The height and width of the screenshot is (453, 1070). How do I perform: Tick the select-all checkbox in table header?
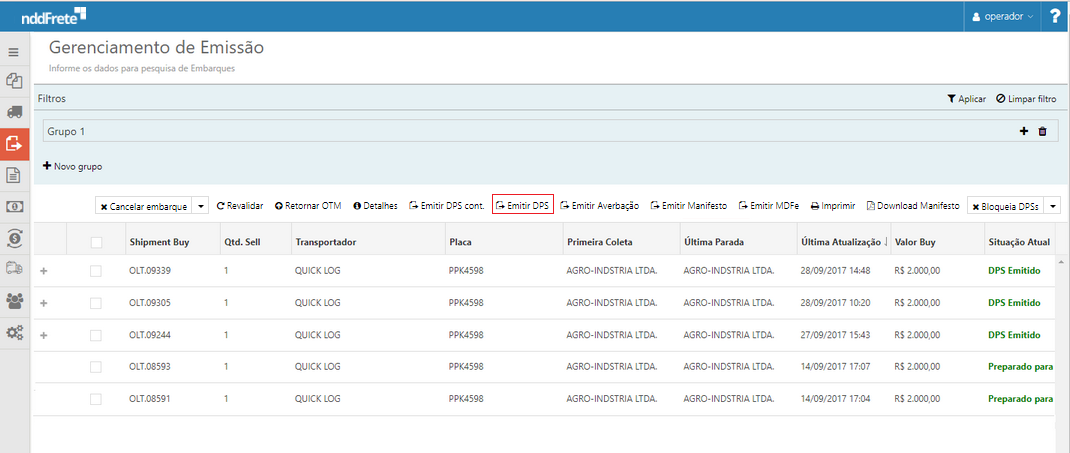[x=96, y=242]
